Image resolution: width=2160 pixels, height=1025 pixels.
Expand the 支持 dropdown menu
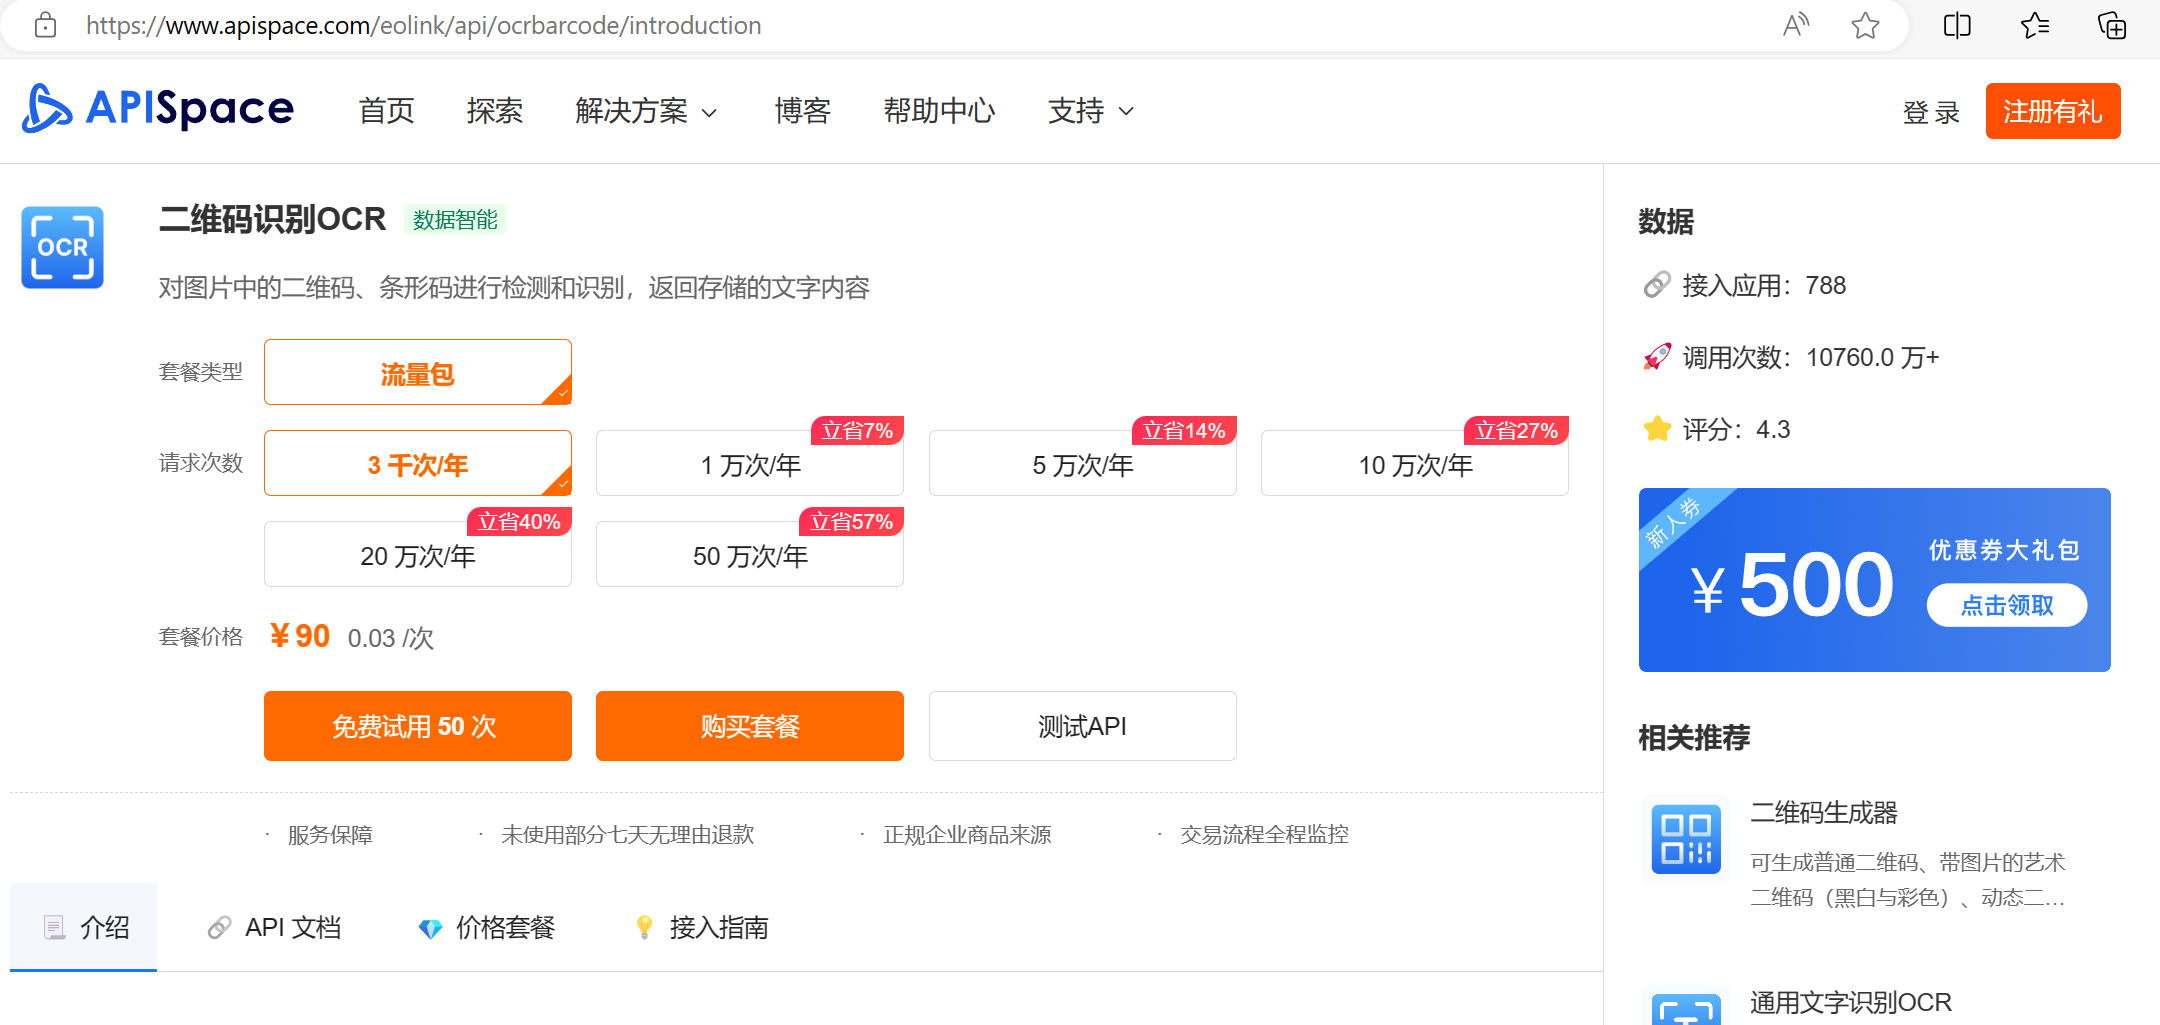[x=1089, y=111]
